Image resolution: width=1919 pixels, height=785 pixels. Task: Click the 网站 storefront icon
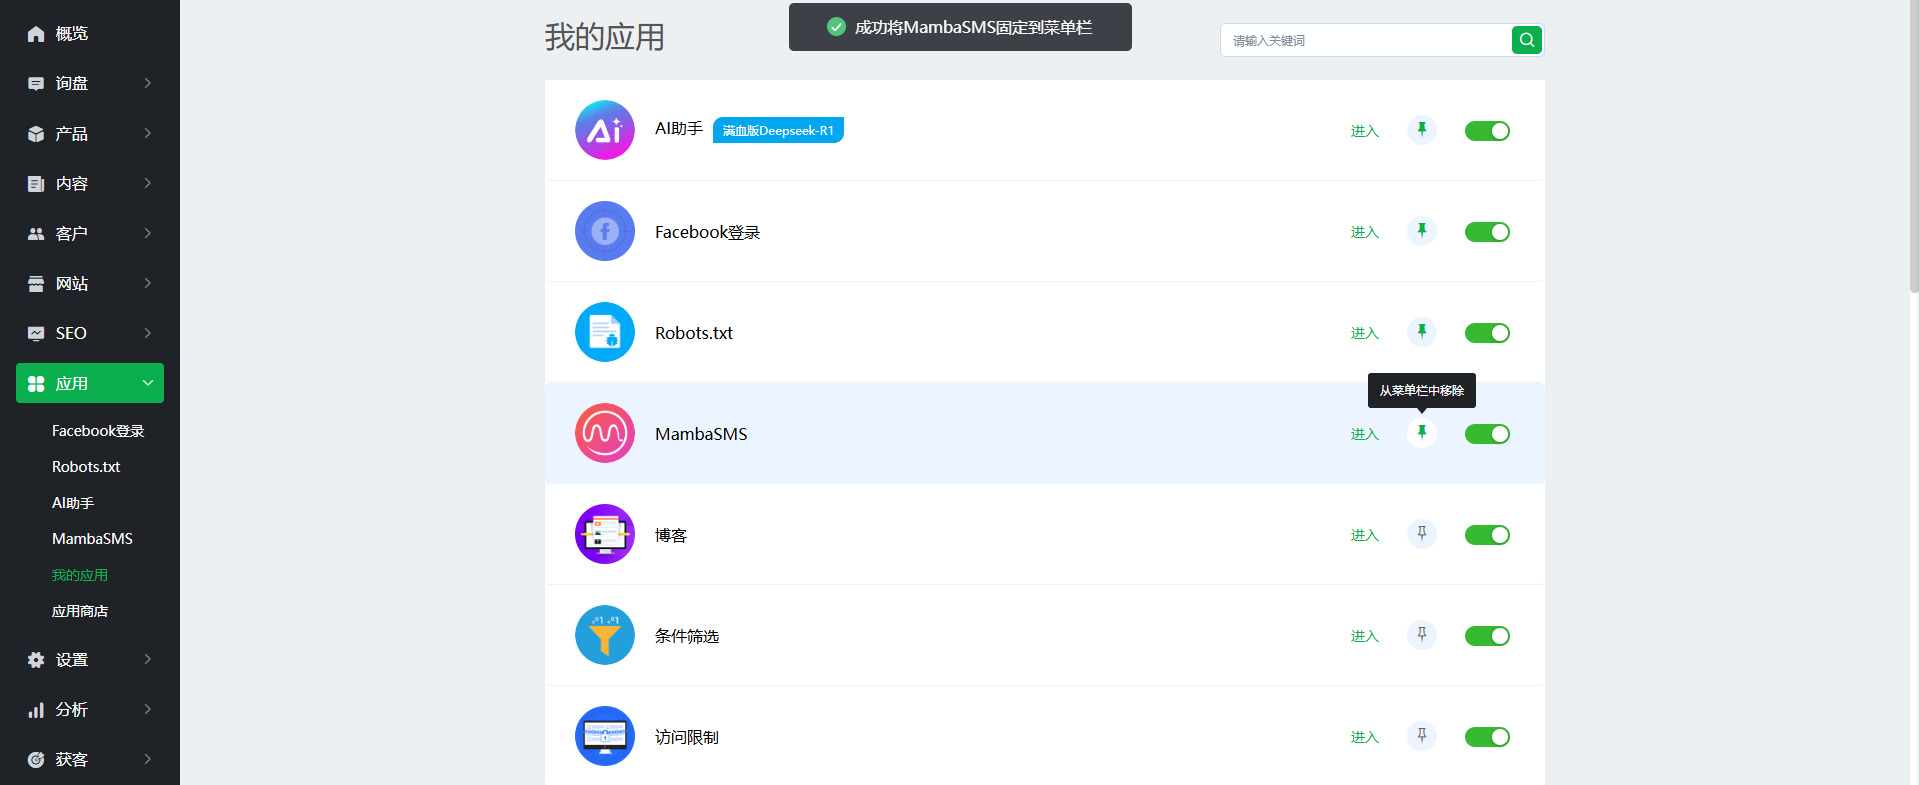[x=36, y=284]
